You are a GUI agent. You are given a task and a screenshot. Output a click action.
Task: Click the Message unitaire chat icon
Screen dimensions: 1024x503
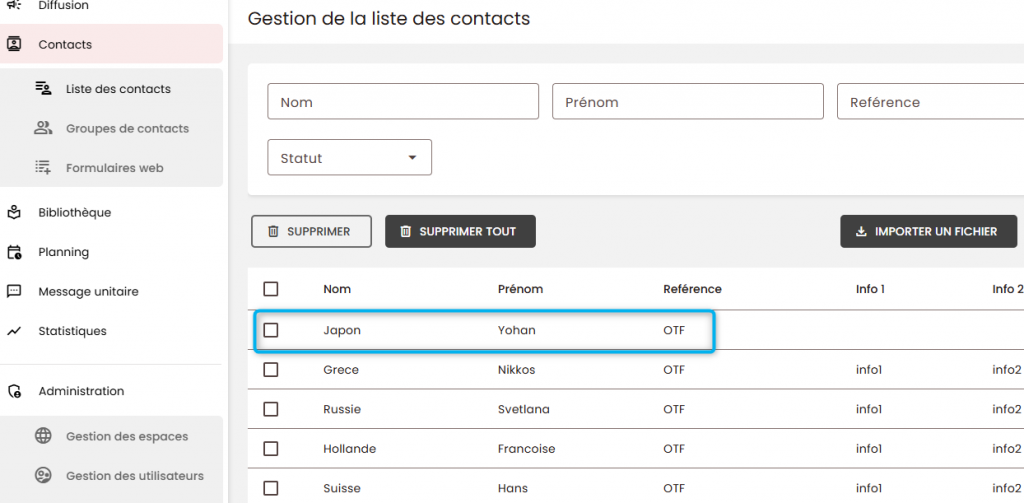pos(14,291)
